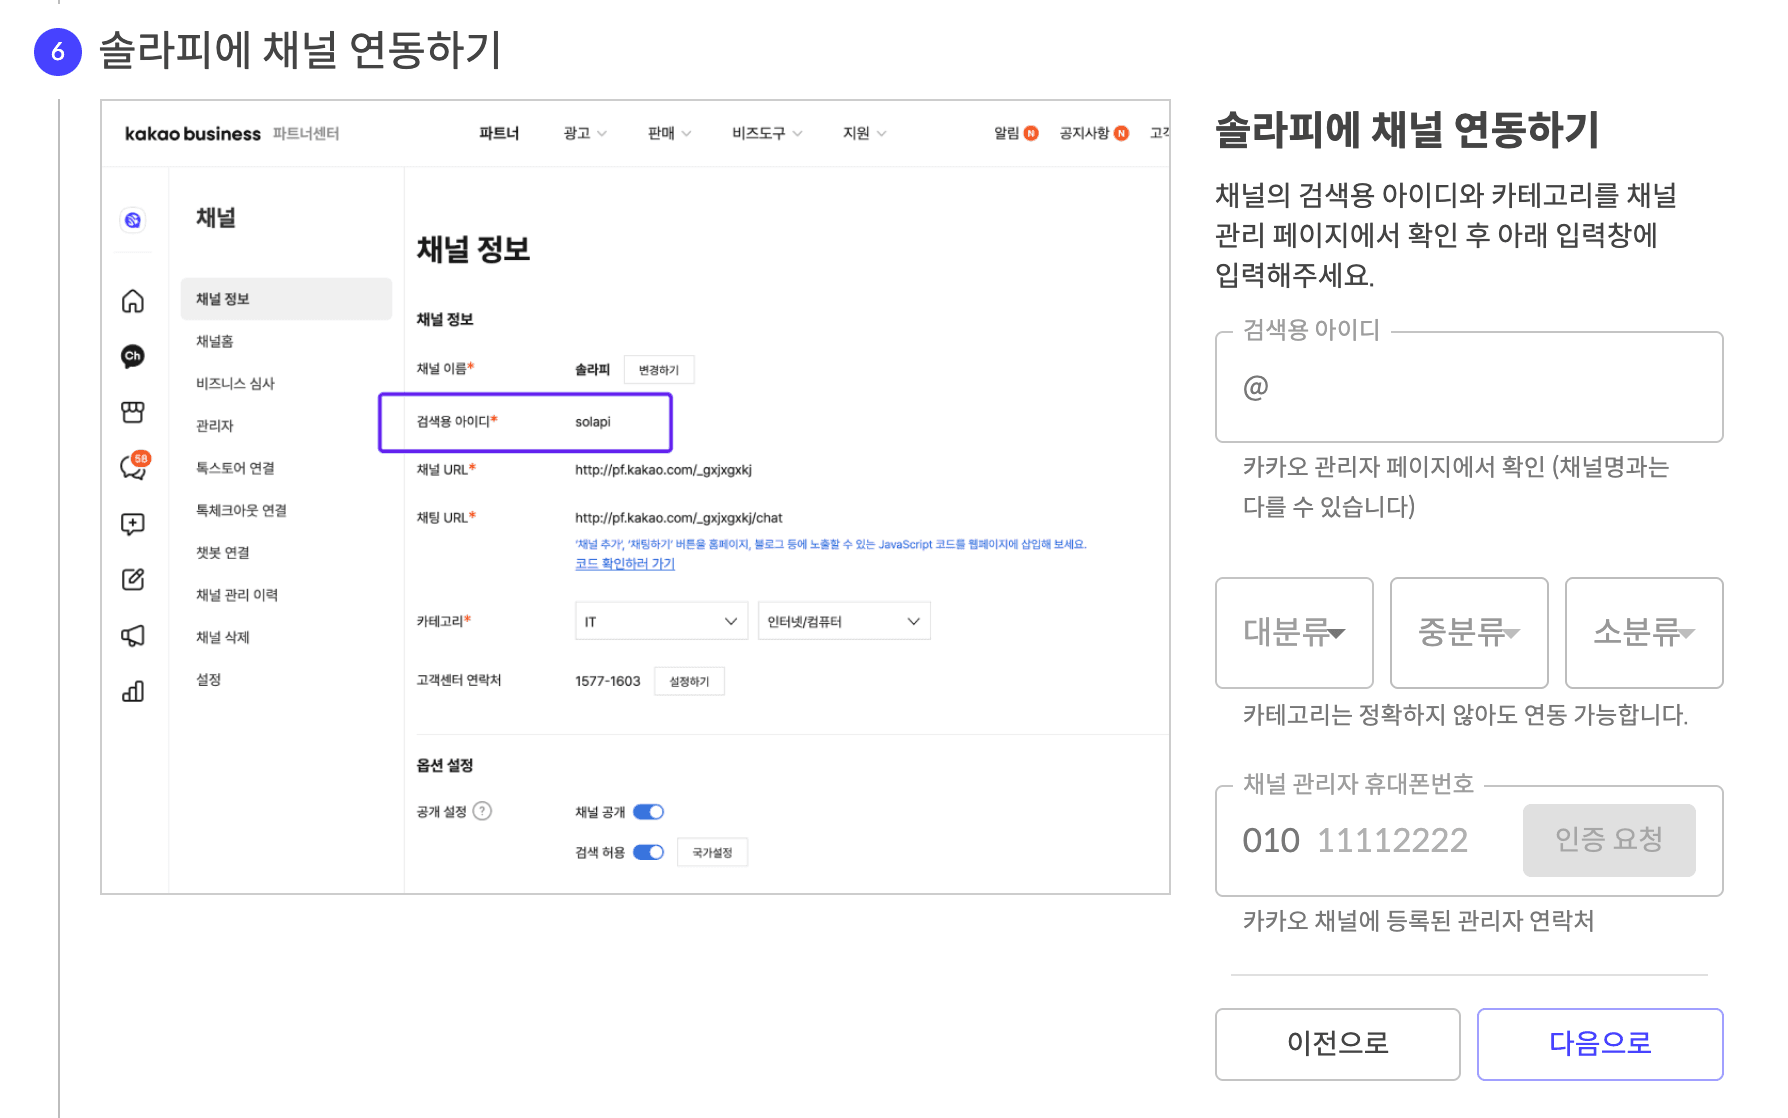Select 채널홈 in side menu
This screenshot has width=1788, height=1118.
click(x=215, y=341)
